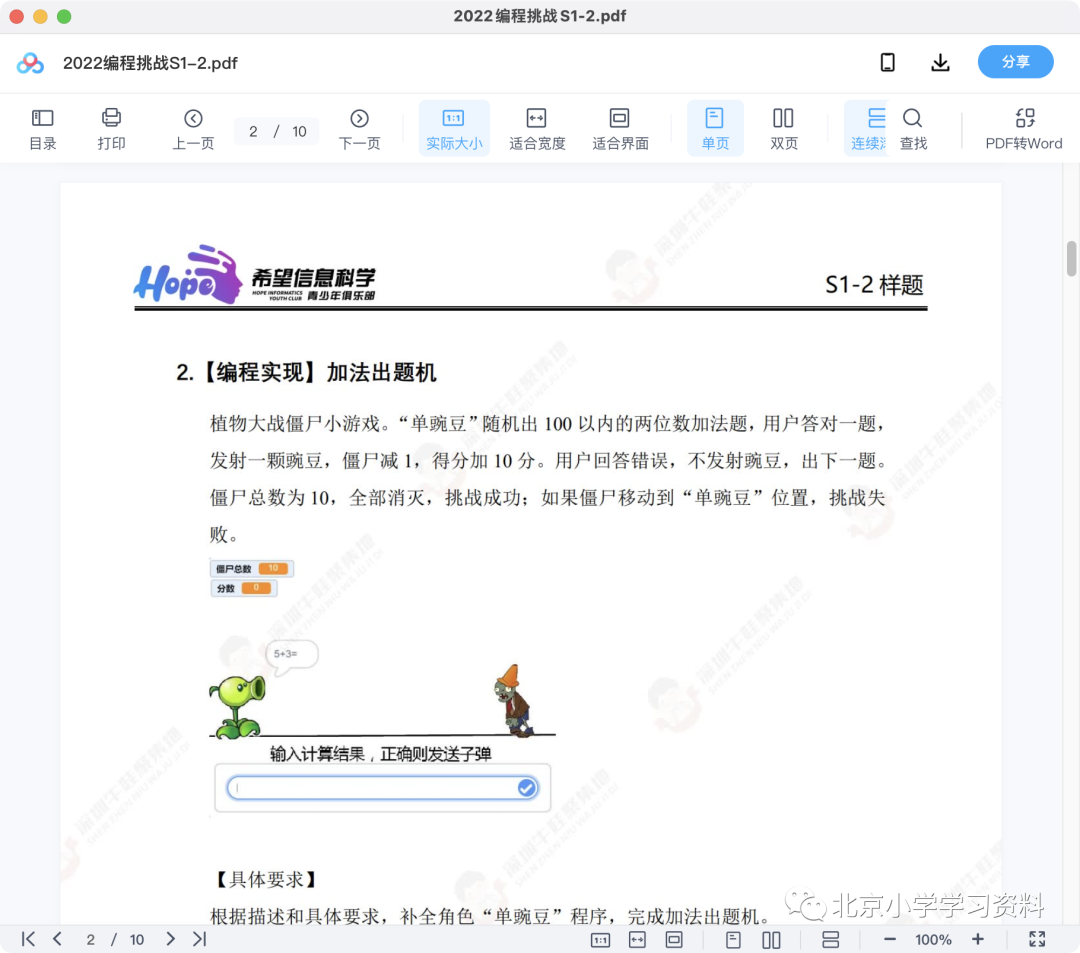
Task: Click file name 2022编程挑战S1-2.pdf in header
Action: point(150,63)
